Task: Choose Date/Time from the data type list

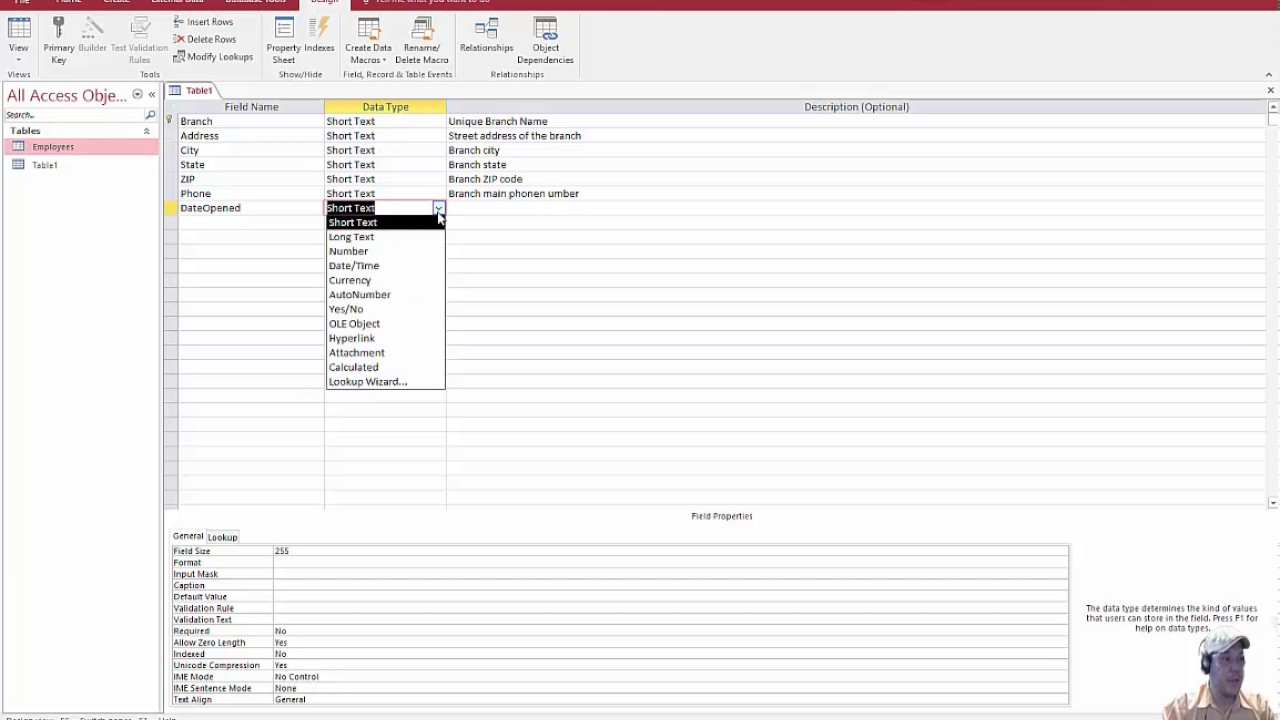Action: click(385, 266)
